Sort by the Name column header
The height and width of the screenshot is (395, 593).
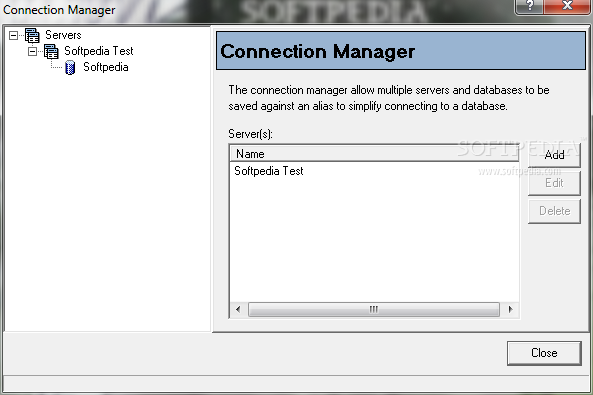point(374,154)
